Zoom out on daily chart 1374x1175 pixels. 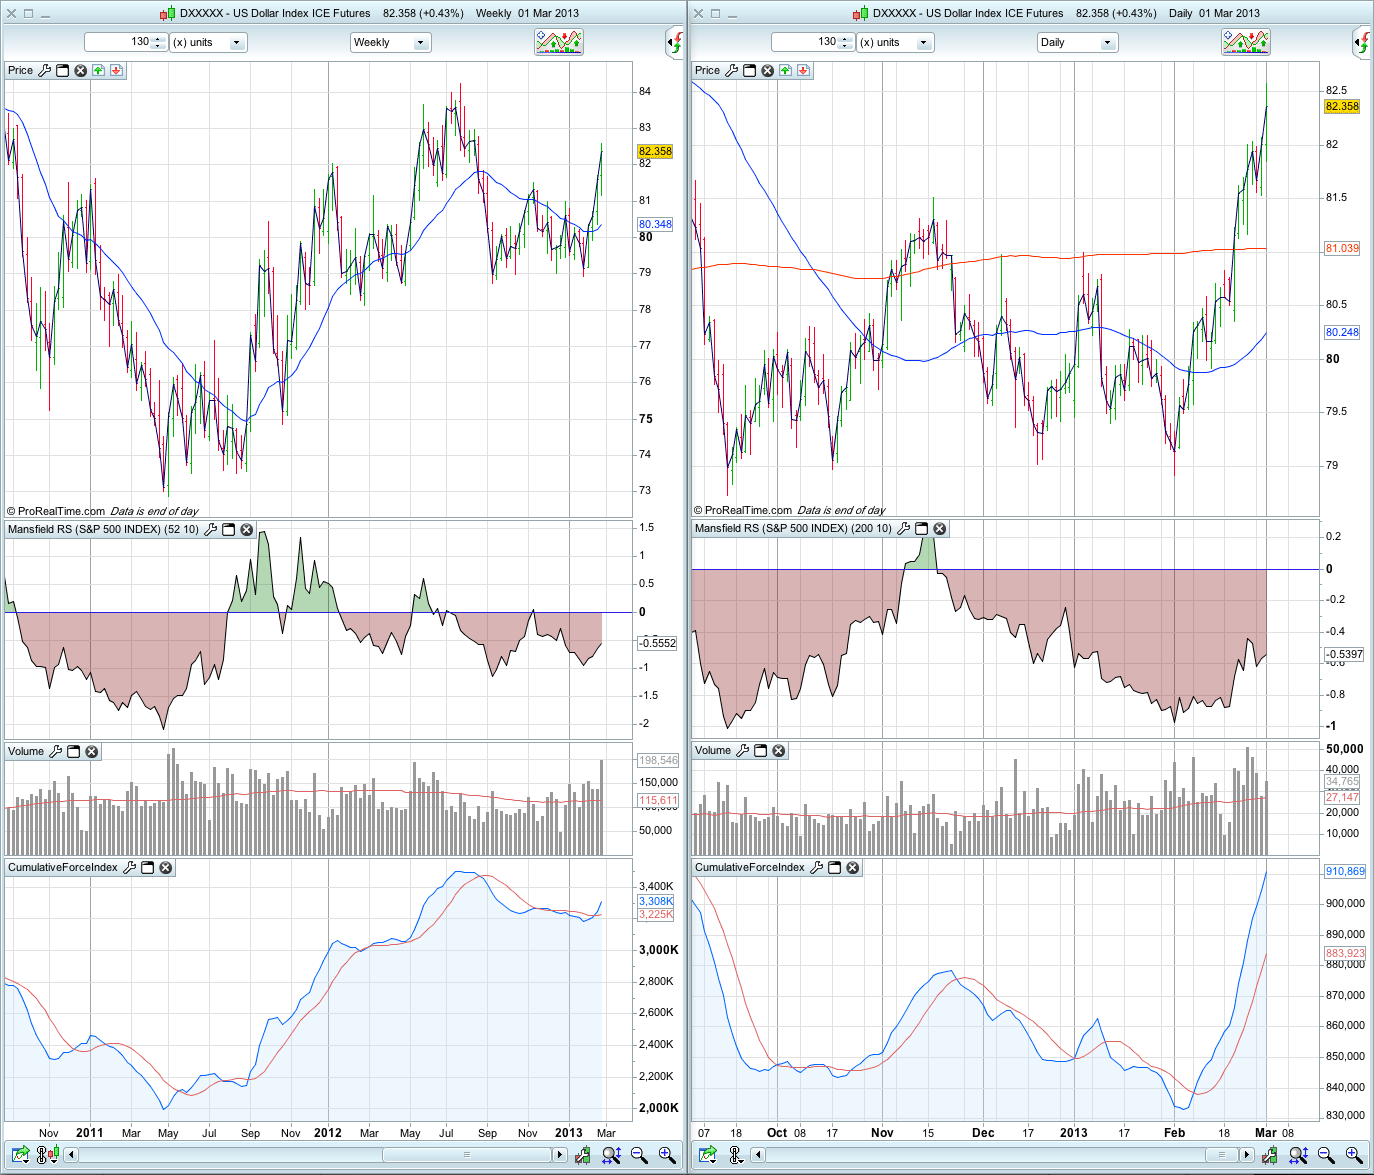tap(1326, 1155)
